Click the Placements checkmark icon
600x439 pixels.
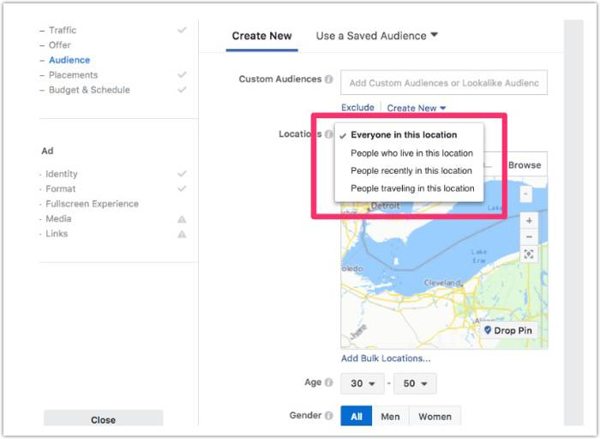click(x=182, y=75)
